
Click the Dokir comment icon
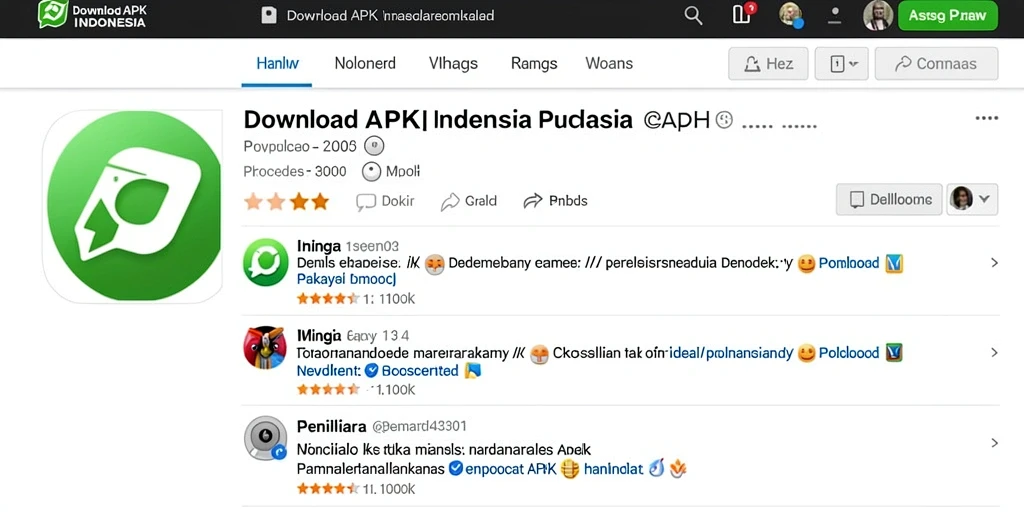pos(366,202)
